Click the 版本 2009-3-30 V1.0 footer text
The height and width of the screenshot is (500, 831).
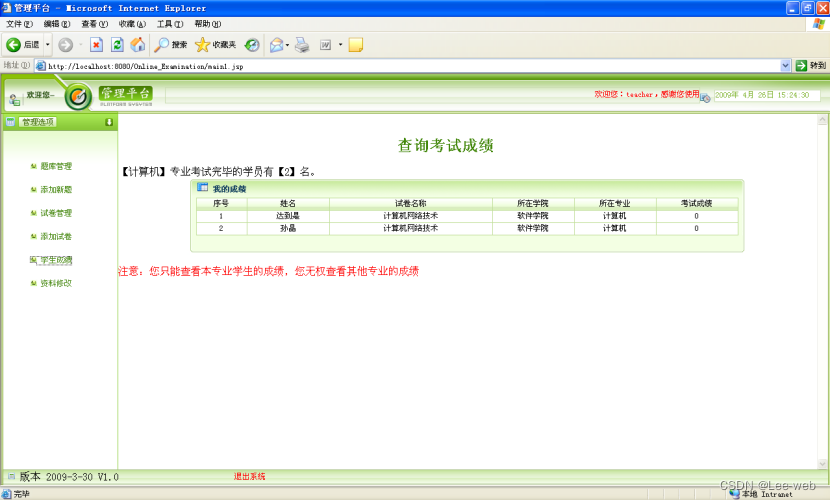[69, 477]
